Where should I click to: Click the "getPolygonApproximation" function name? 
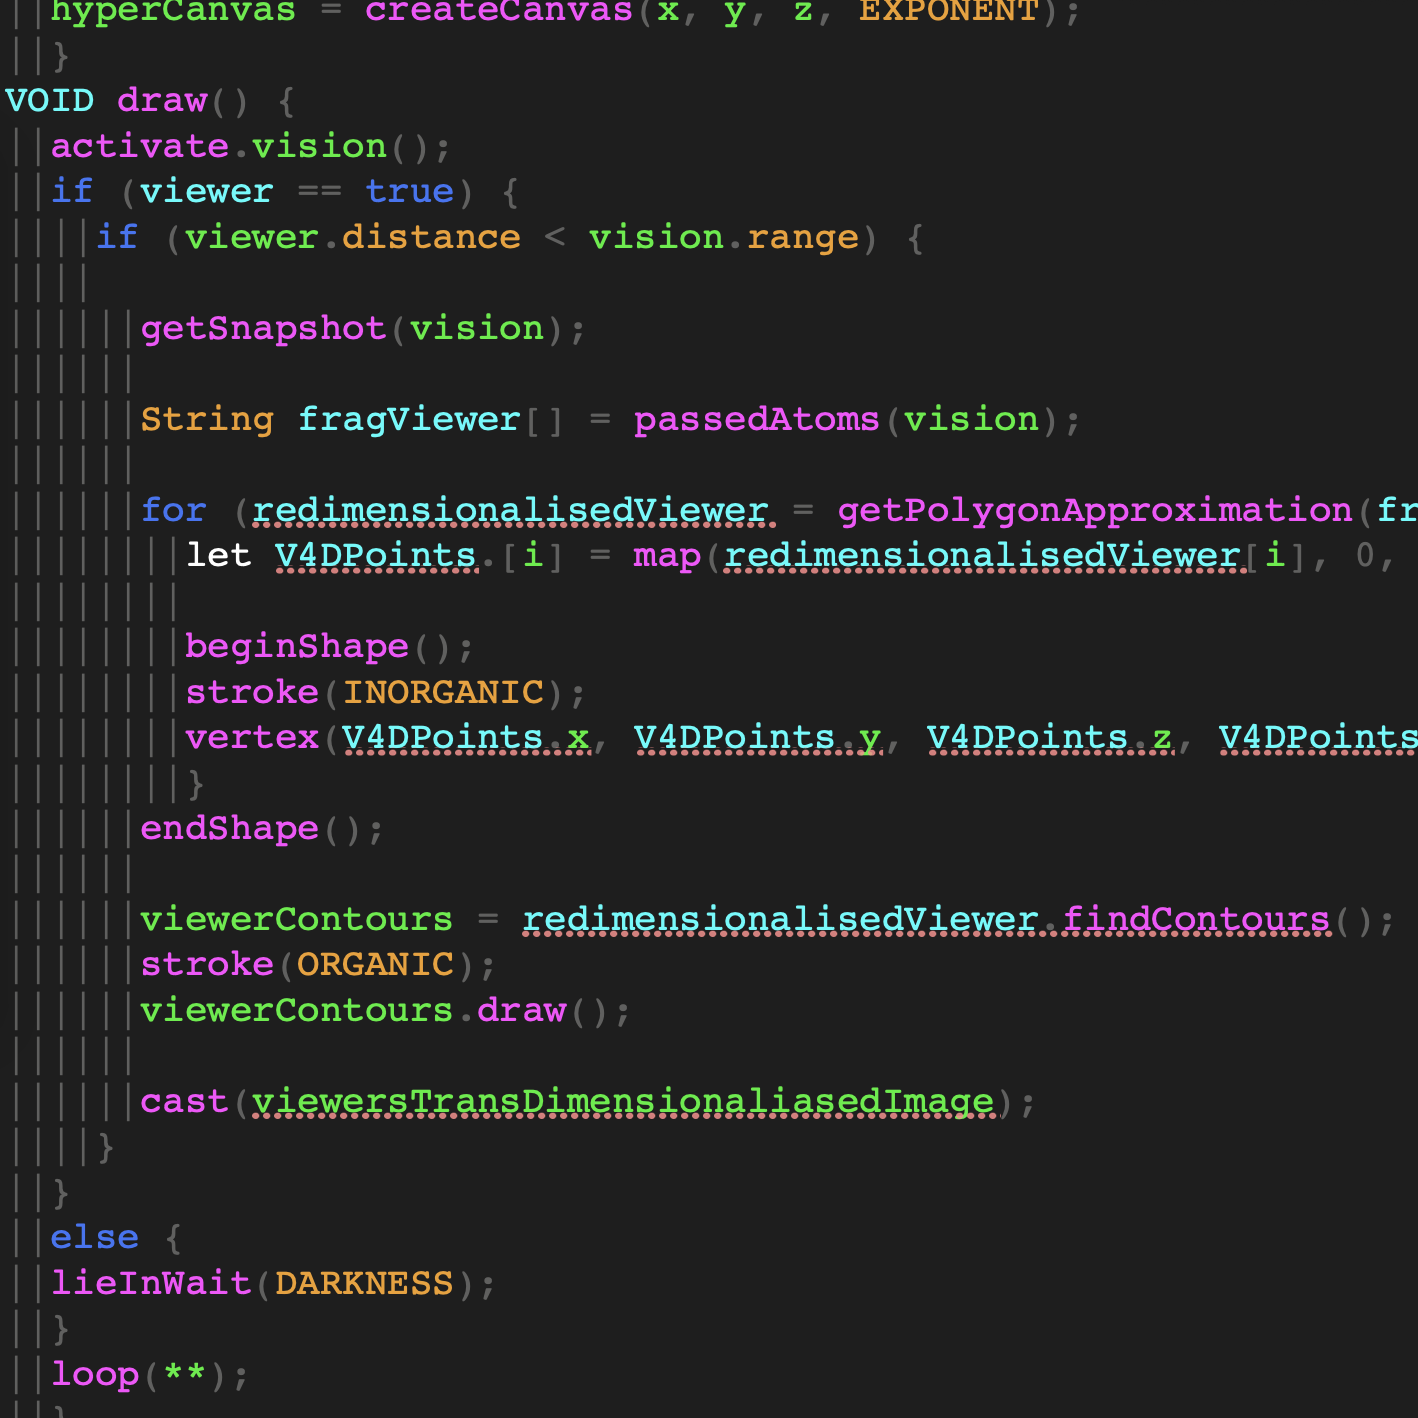coord(1095,510)
